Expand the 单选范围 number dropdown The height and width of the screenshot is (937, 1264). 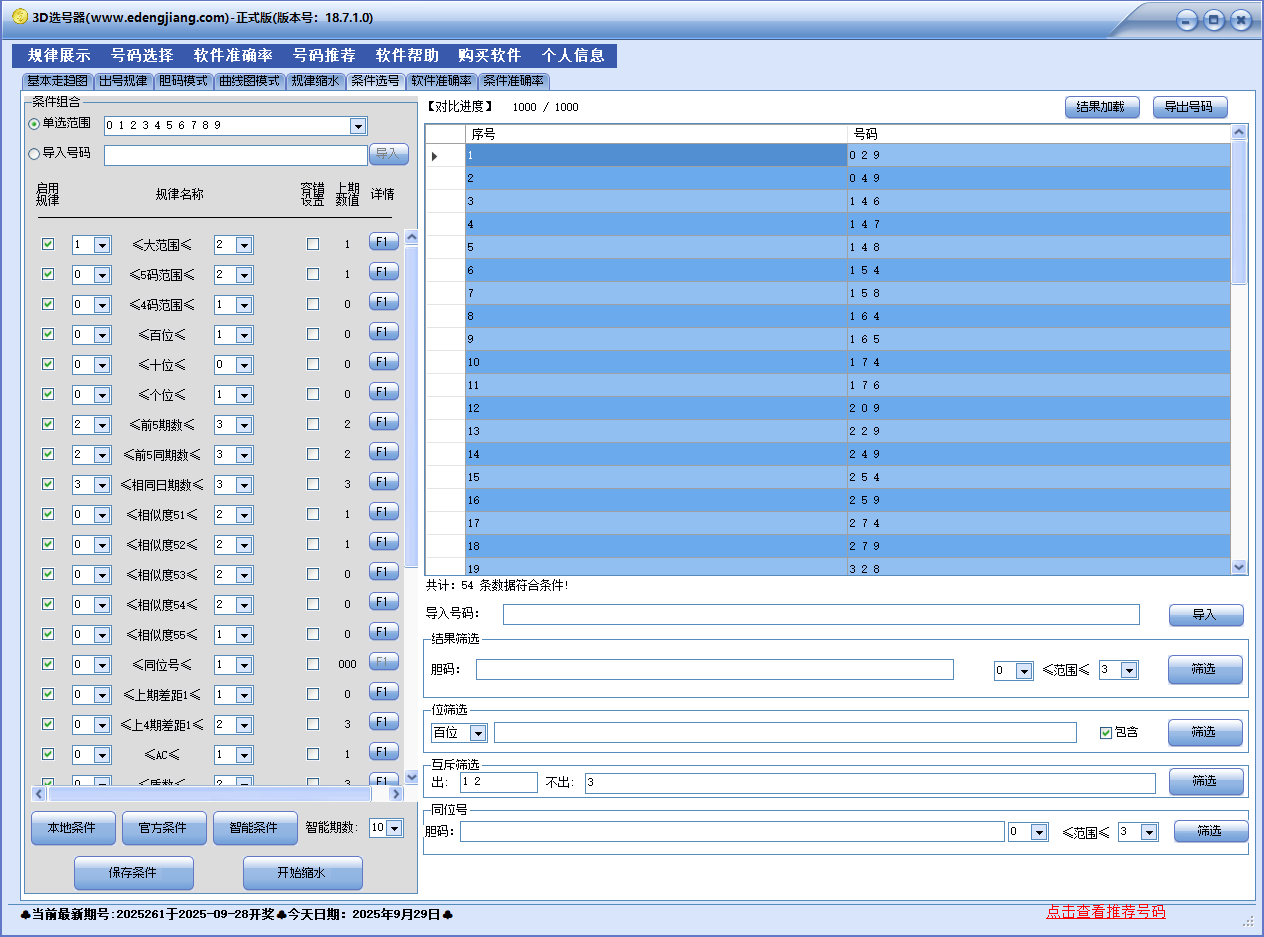(358, 126)
